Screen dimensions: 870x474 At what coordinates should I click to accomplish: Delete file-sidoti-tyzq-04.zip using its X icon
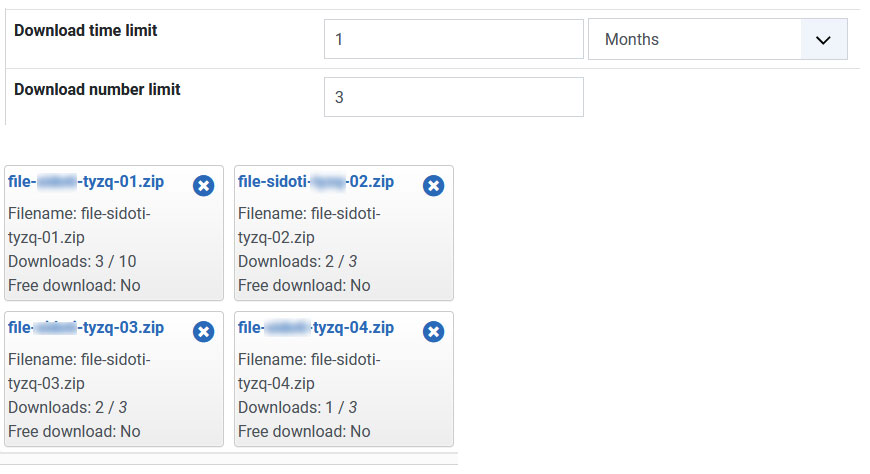pos(433,332)
